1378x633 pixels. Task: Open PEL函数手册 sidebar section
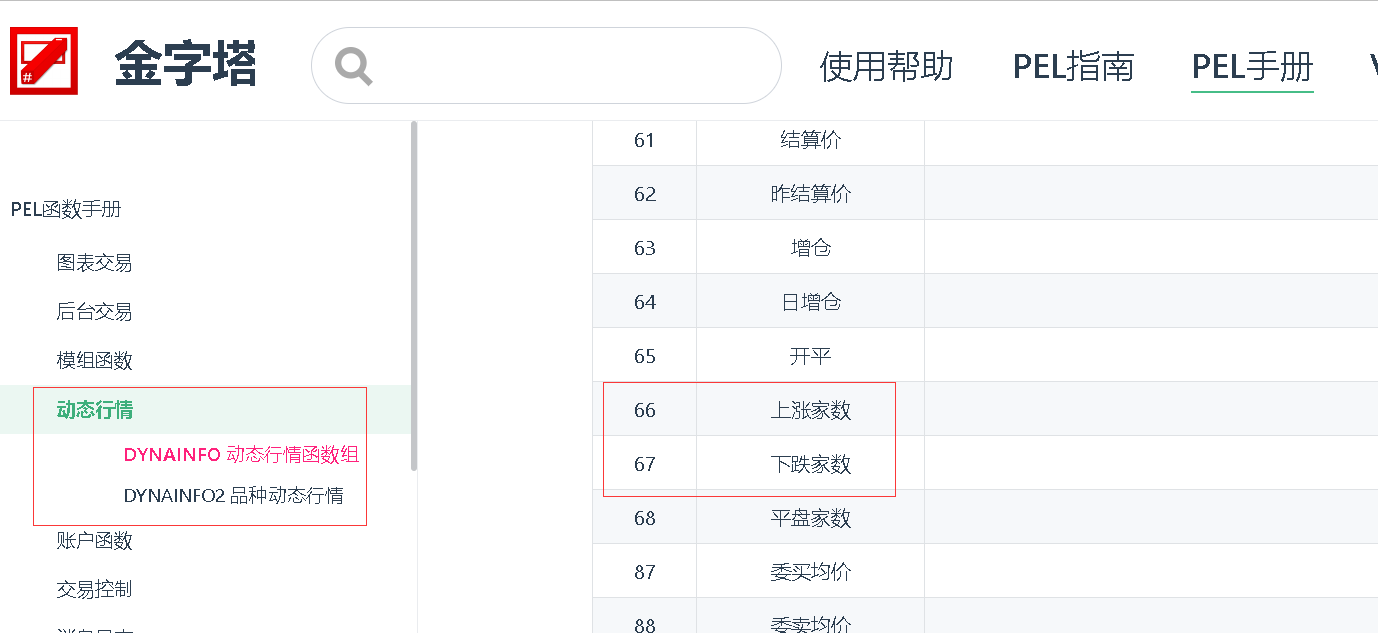[66, 209]
